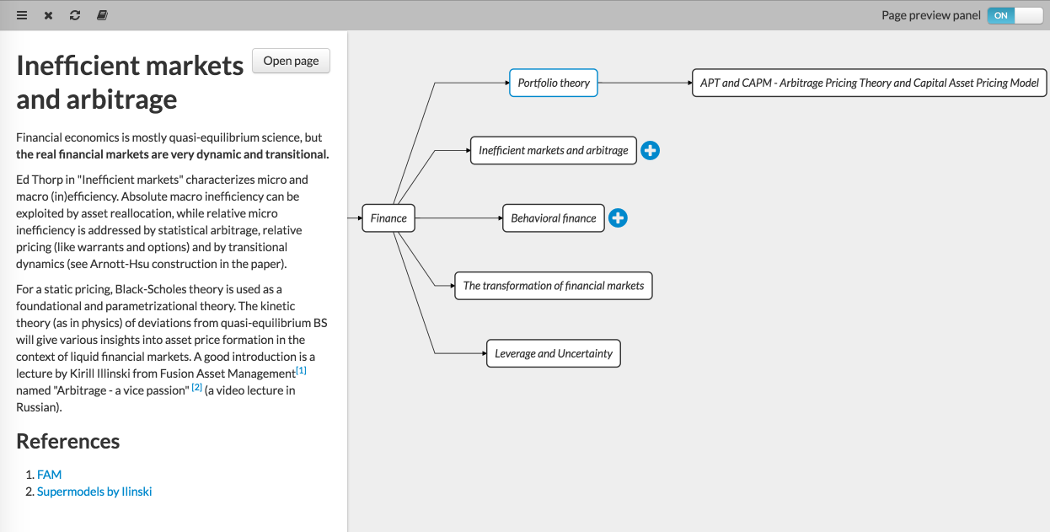Turn off the Page preview panel switch
Viewport: 1050px width, 532px height.
[1014, 15]
